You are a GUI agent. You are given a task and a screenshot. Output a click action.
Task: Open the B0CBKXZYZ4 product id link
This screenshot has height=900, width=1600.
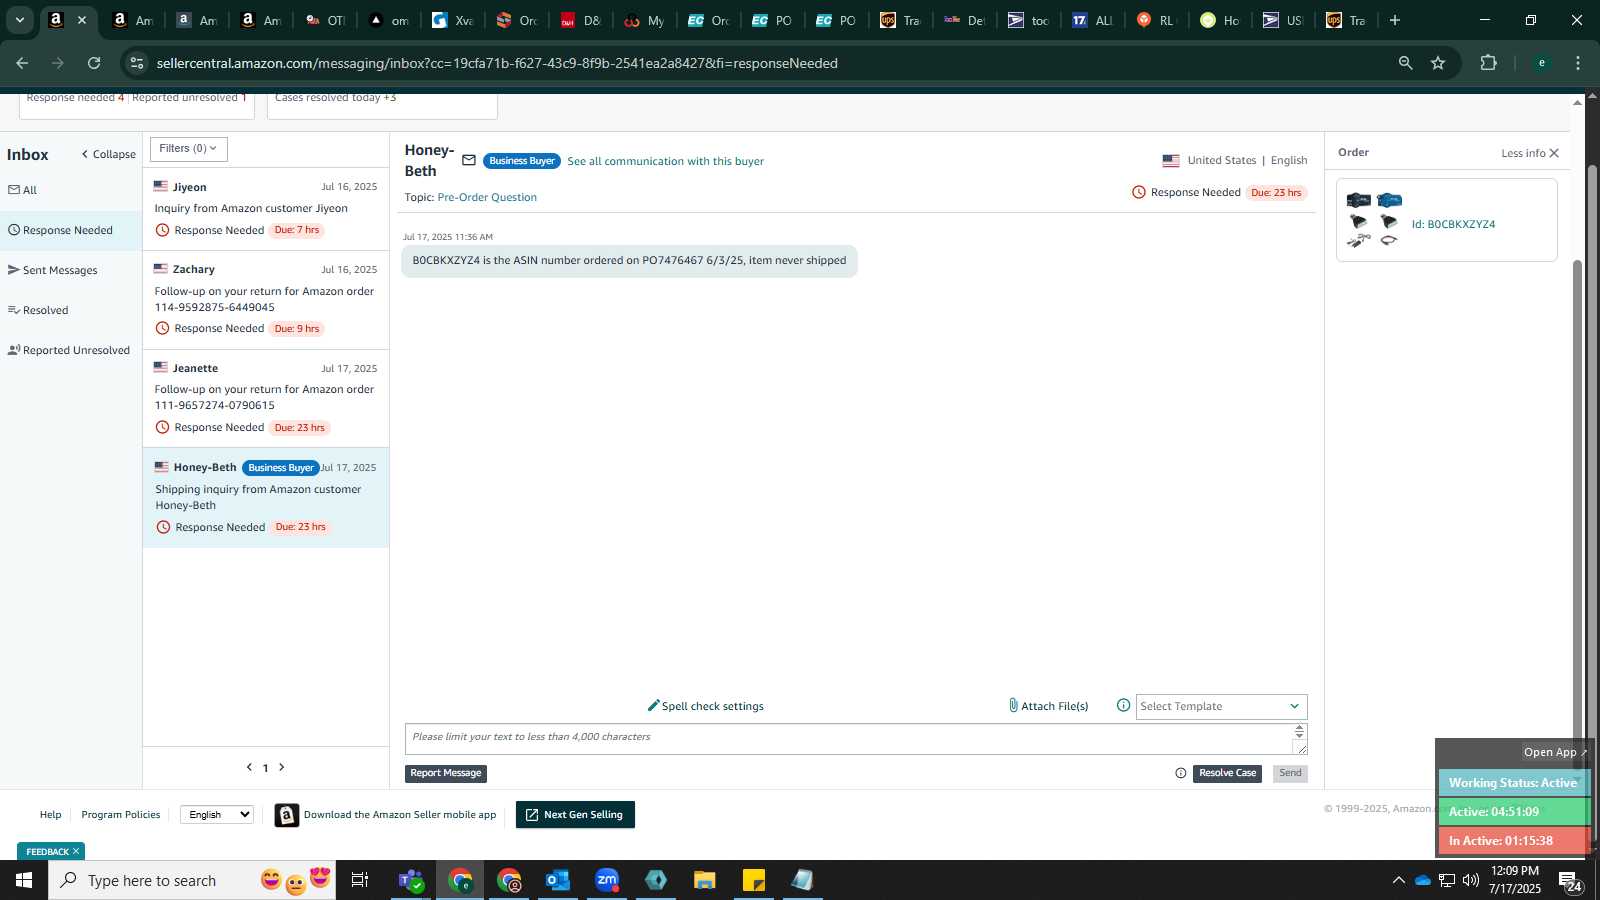(x=1453, y=224)
